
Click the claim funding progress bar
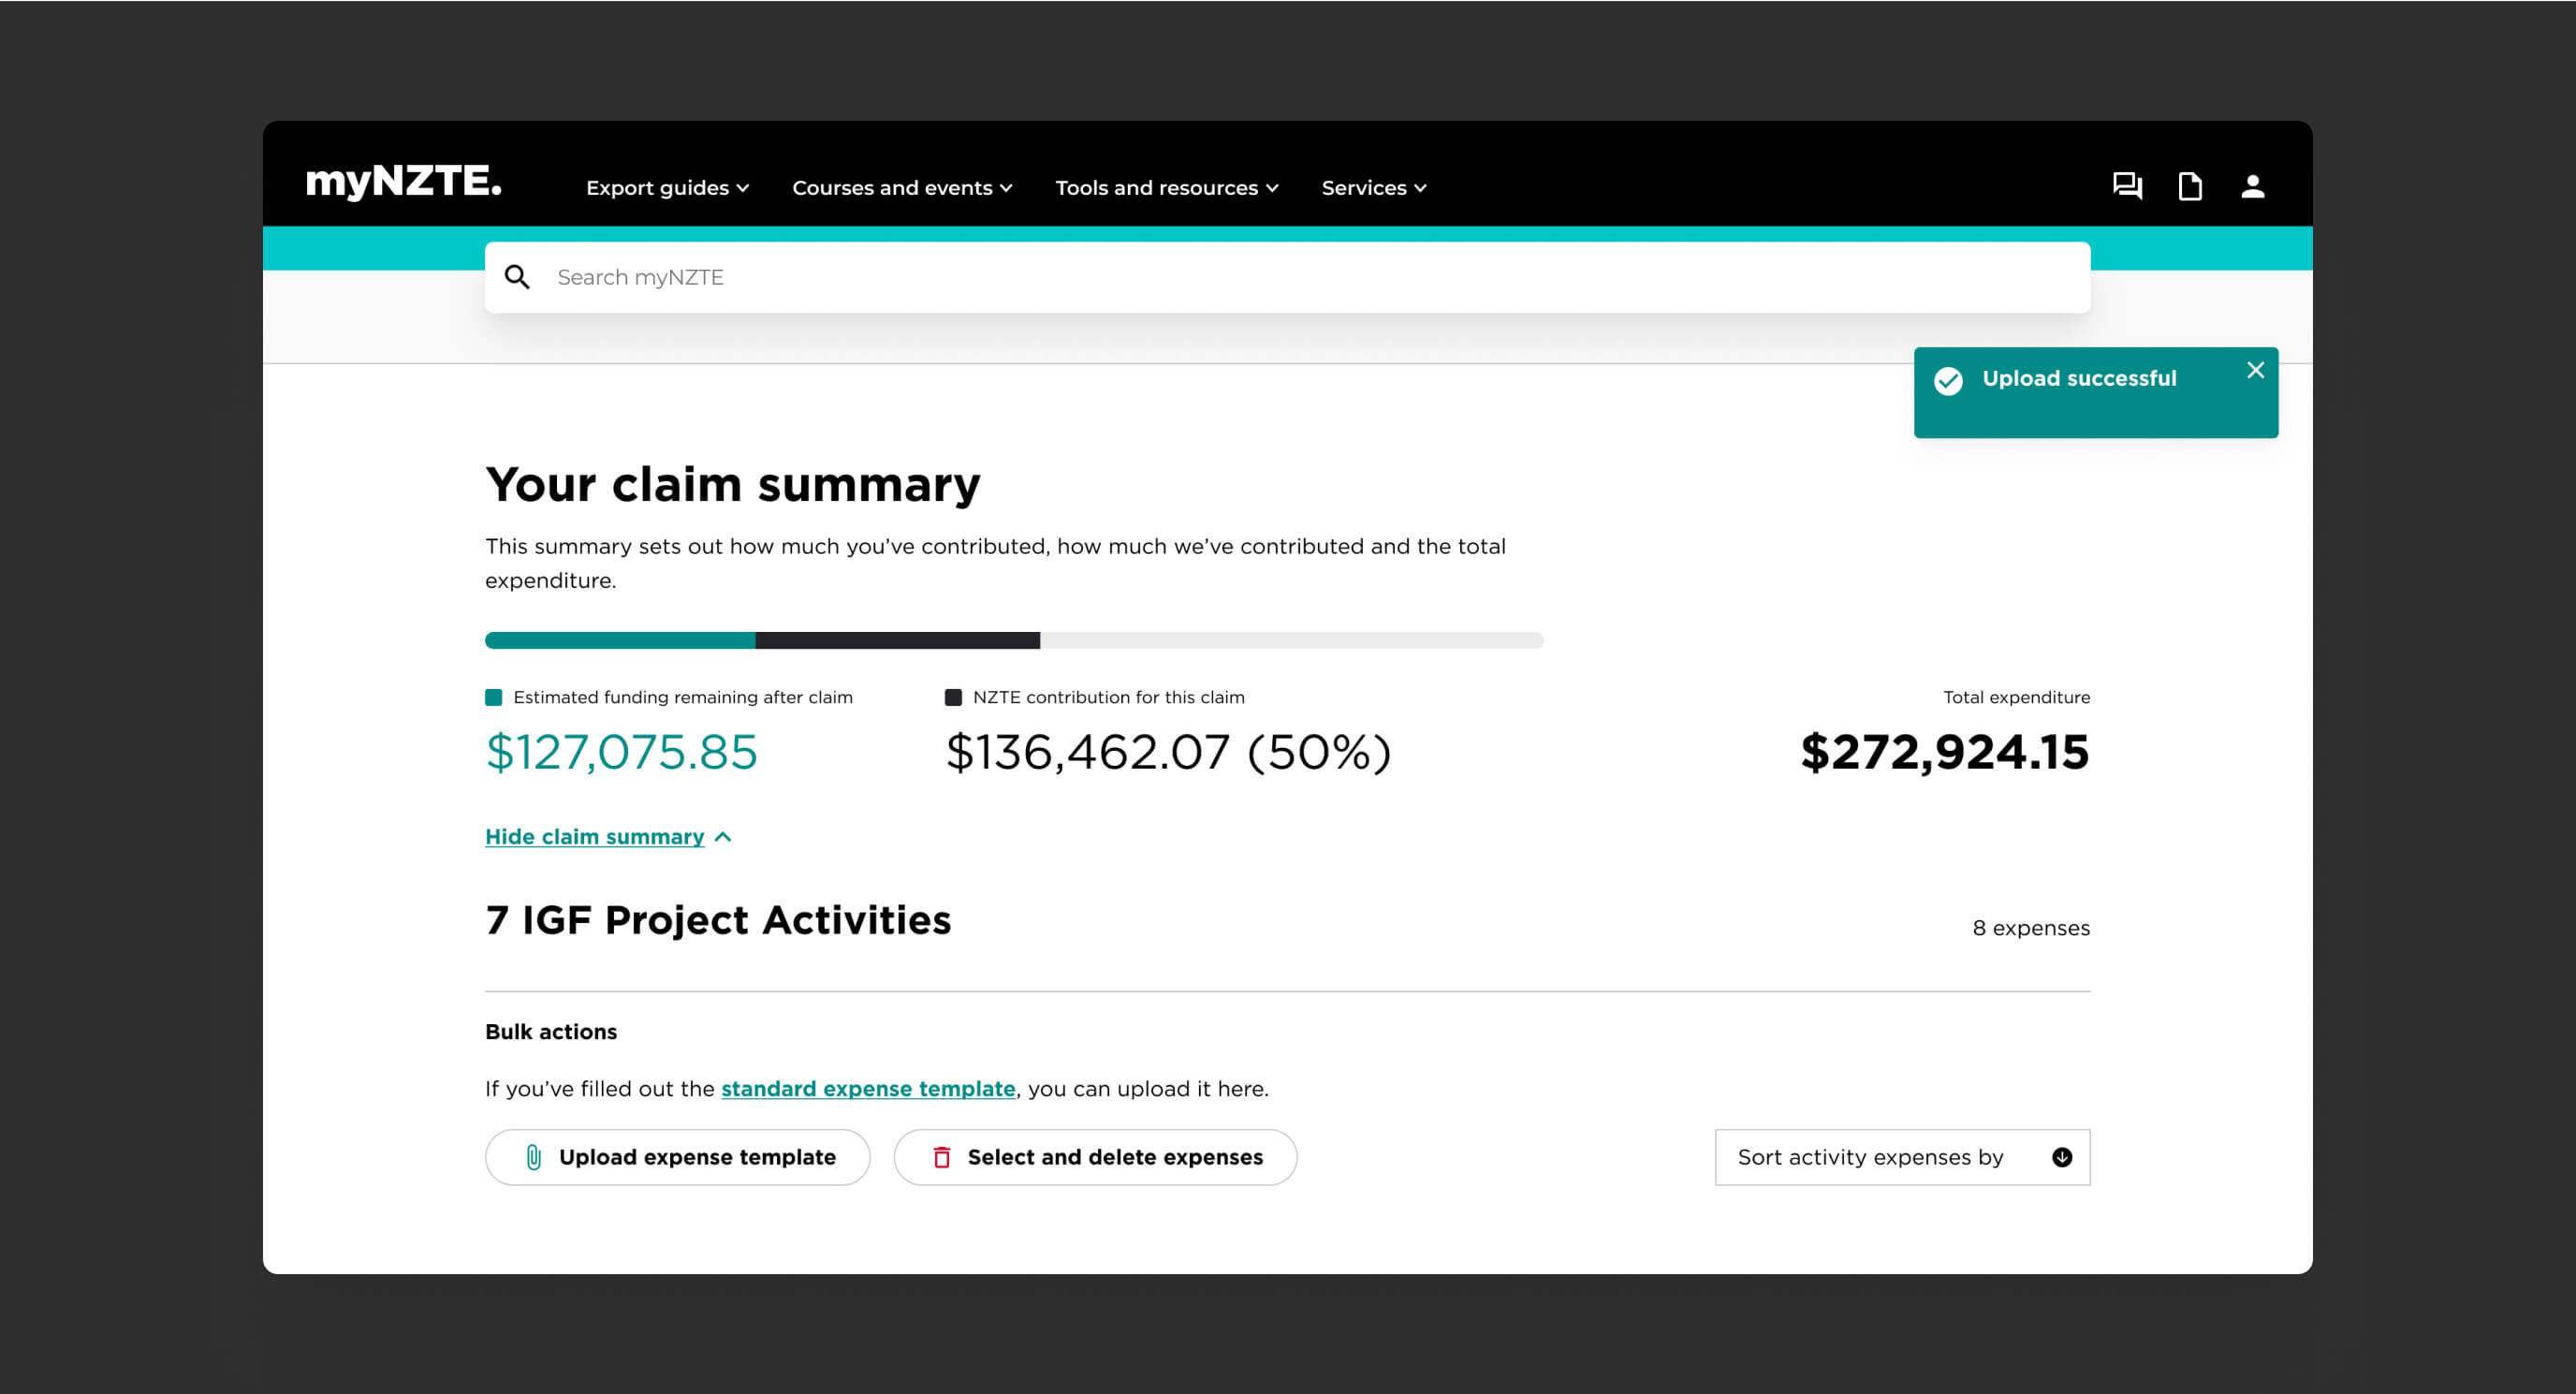pyautogui.click(x=1014, y=640)
